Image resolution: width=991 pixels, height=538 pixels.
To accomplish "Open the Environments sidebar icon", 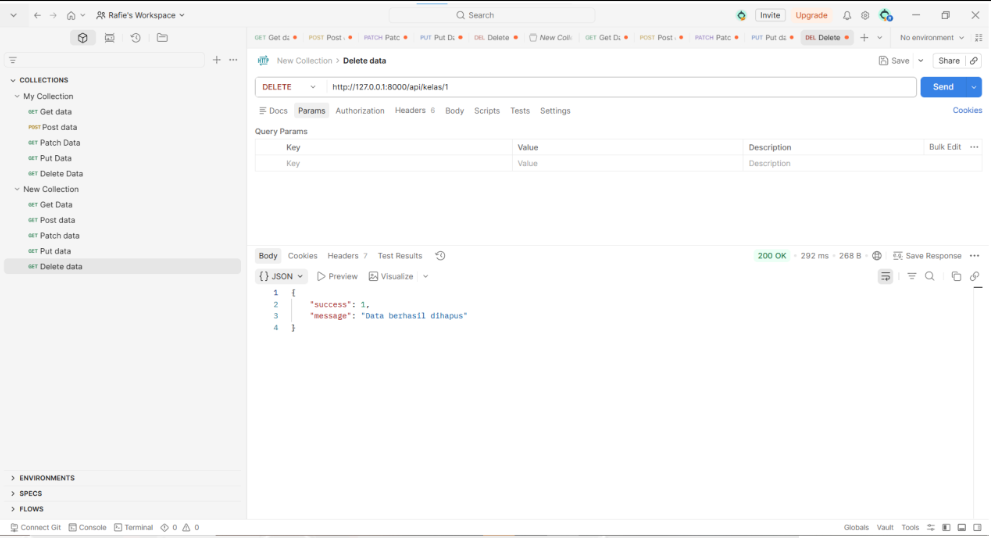I will [x=109, y=38].
